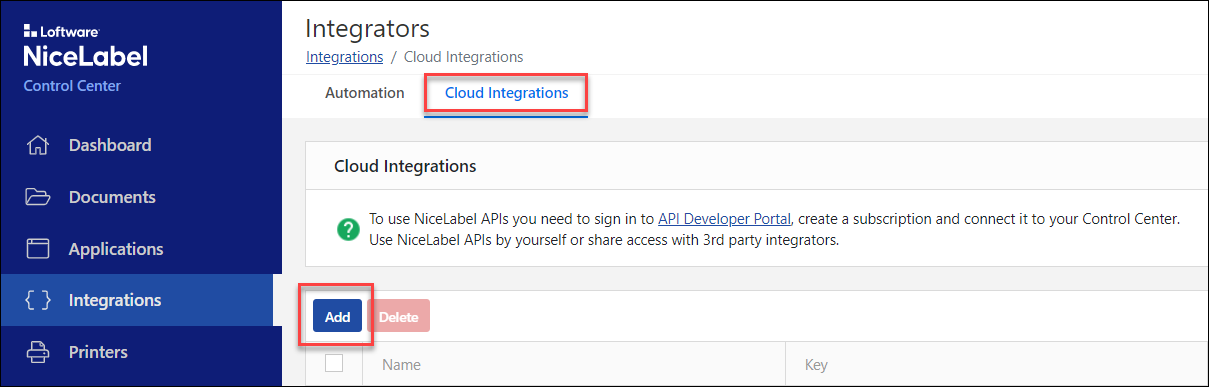Follow the Integrations breadcrumb link
The width and height of the screenshot is (1209, 387).
click(344, 57)
